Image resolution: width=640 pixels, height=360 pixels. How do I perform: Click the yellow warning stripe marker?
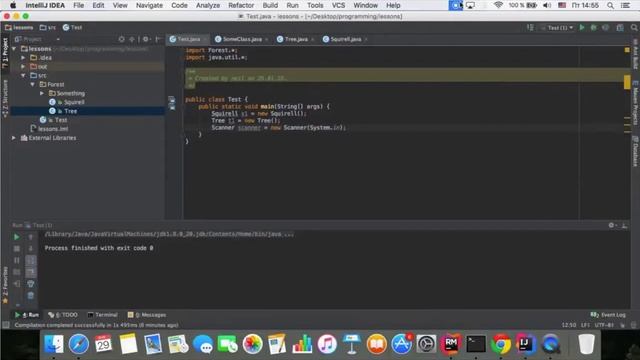tap(627, 82)
